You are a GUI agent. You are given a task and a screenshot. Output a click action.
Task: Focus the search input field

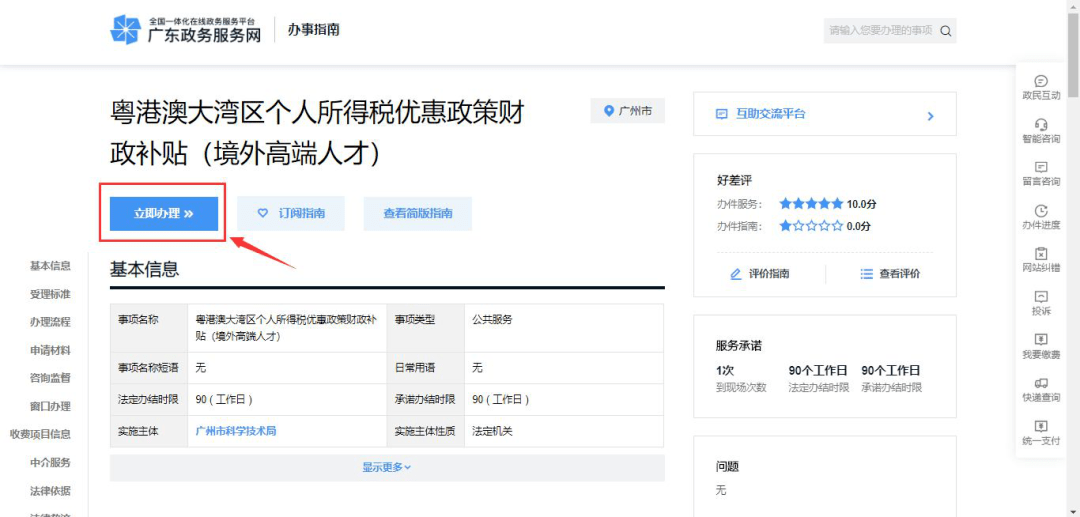coord(879,31)
